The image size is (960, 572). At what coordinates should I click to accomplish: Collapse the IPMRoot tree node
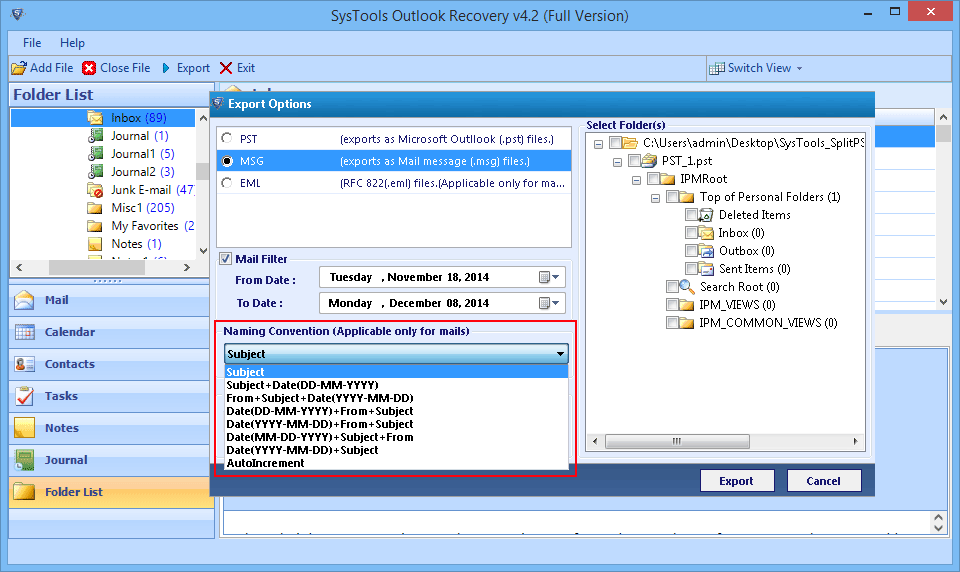(x=636, y=180)
